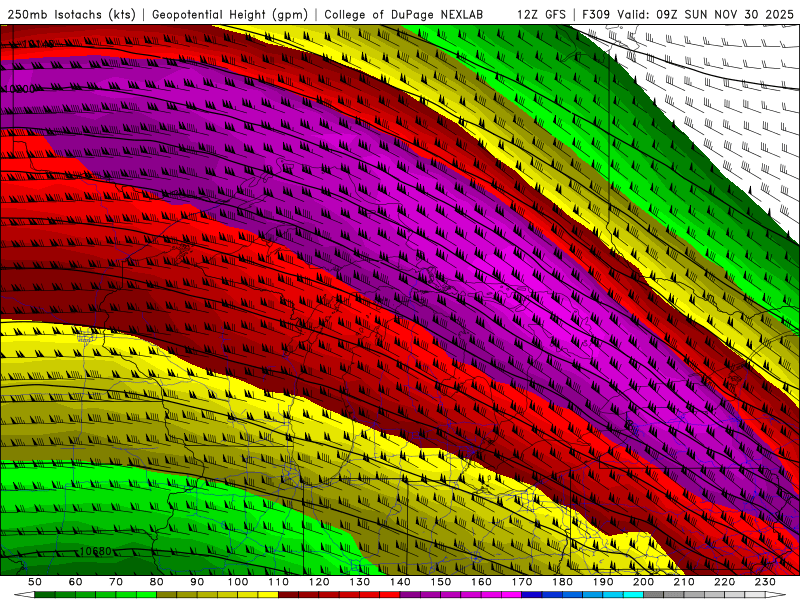Click the '250mb Isotachs (kts)' title text

[71, 15]
